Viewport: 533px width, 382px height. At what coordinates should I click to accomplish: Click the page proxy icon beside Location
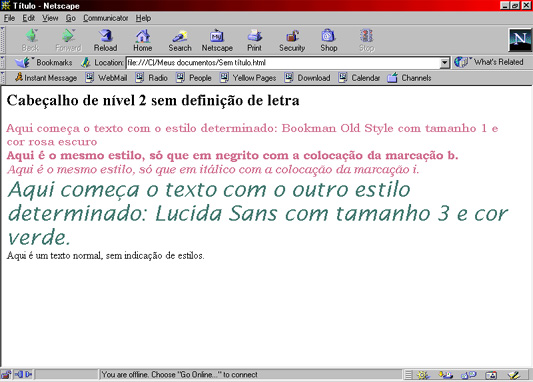(86, 63)
